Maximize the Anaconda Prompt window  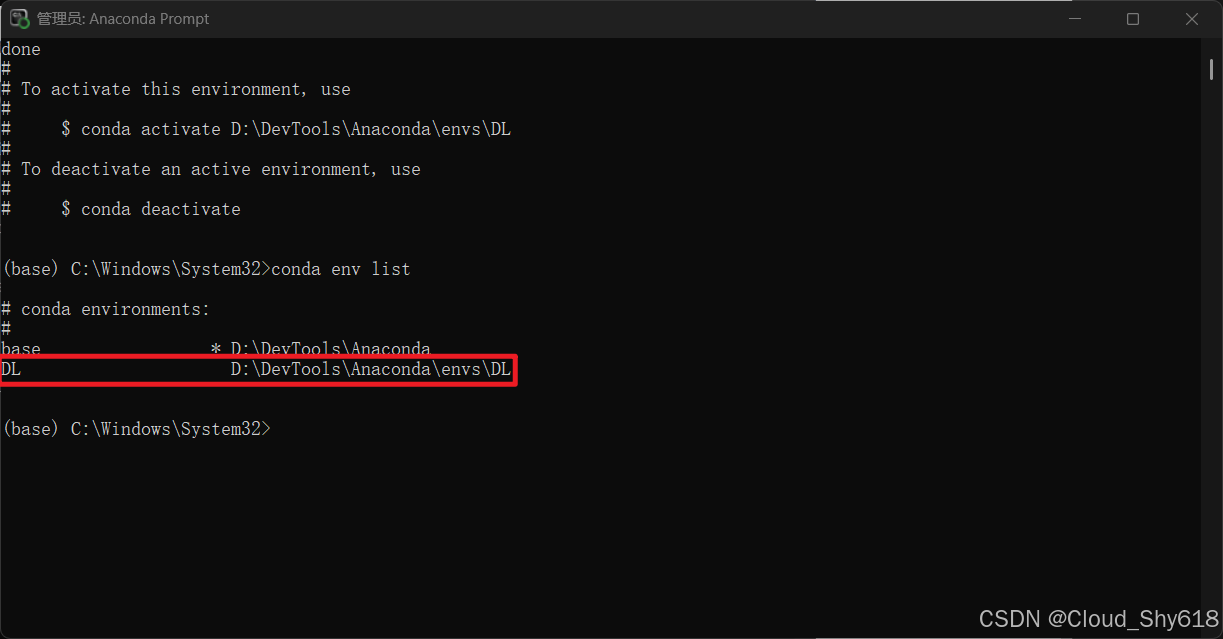1132,18
